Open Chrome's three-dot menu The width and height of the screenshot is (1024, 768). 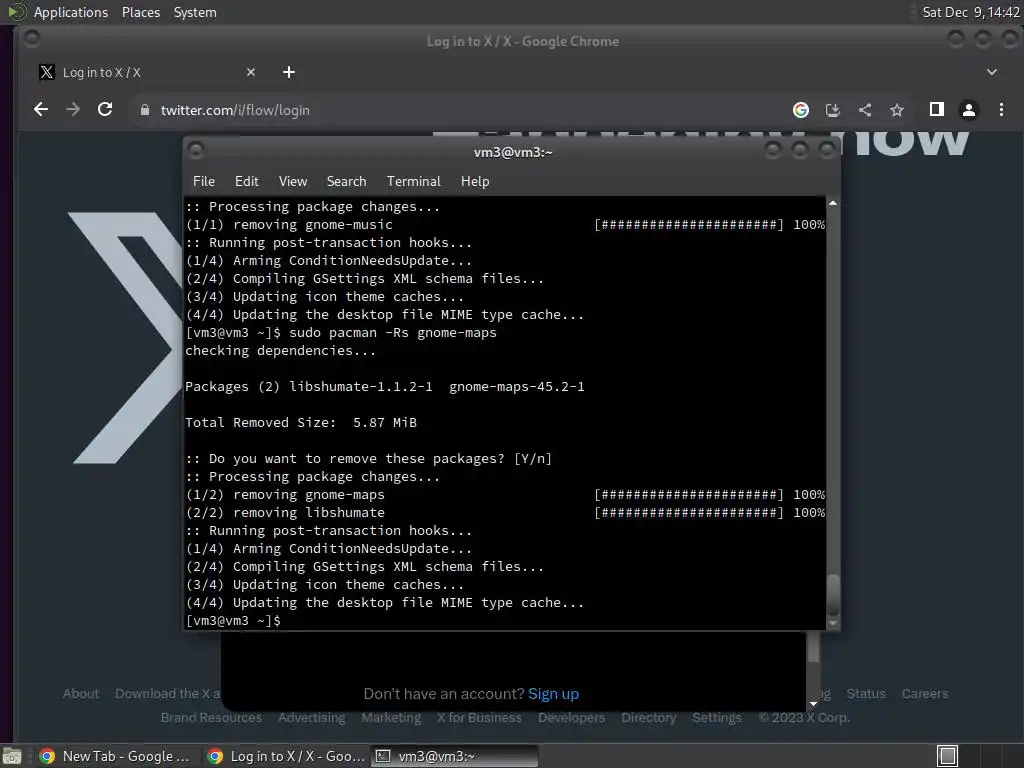pos(1001,110)
